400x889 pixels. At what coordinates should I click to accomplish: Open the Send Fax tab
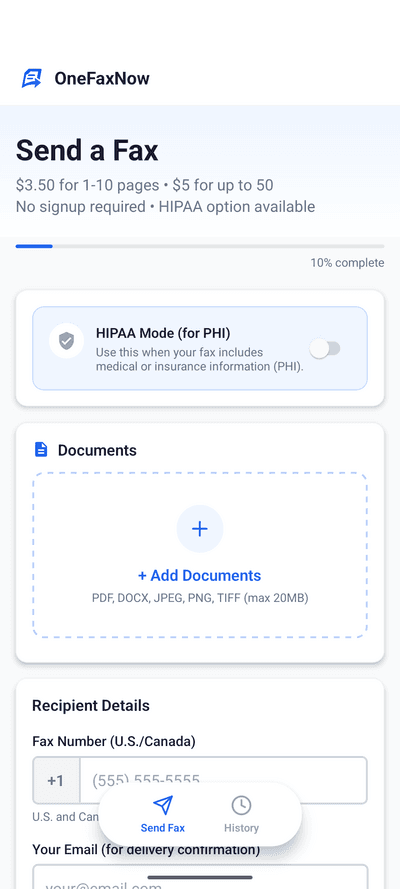(163, 815)
